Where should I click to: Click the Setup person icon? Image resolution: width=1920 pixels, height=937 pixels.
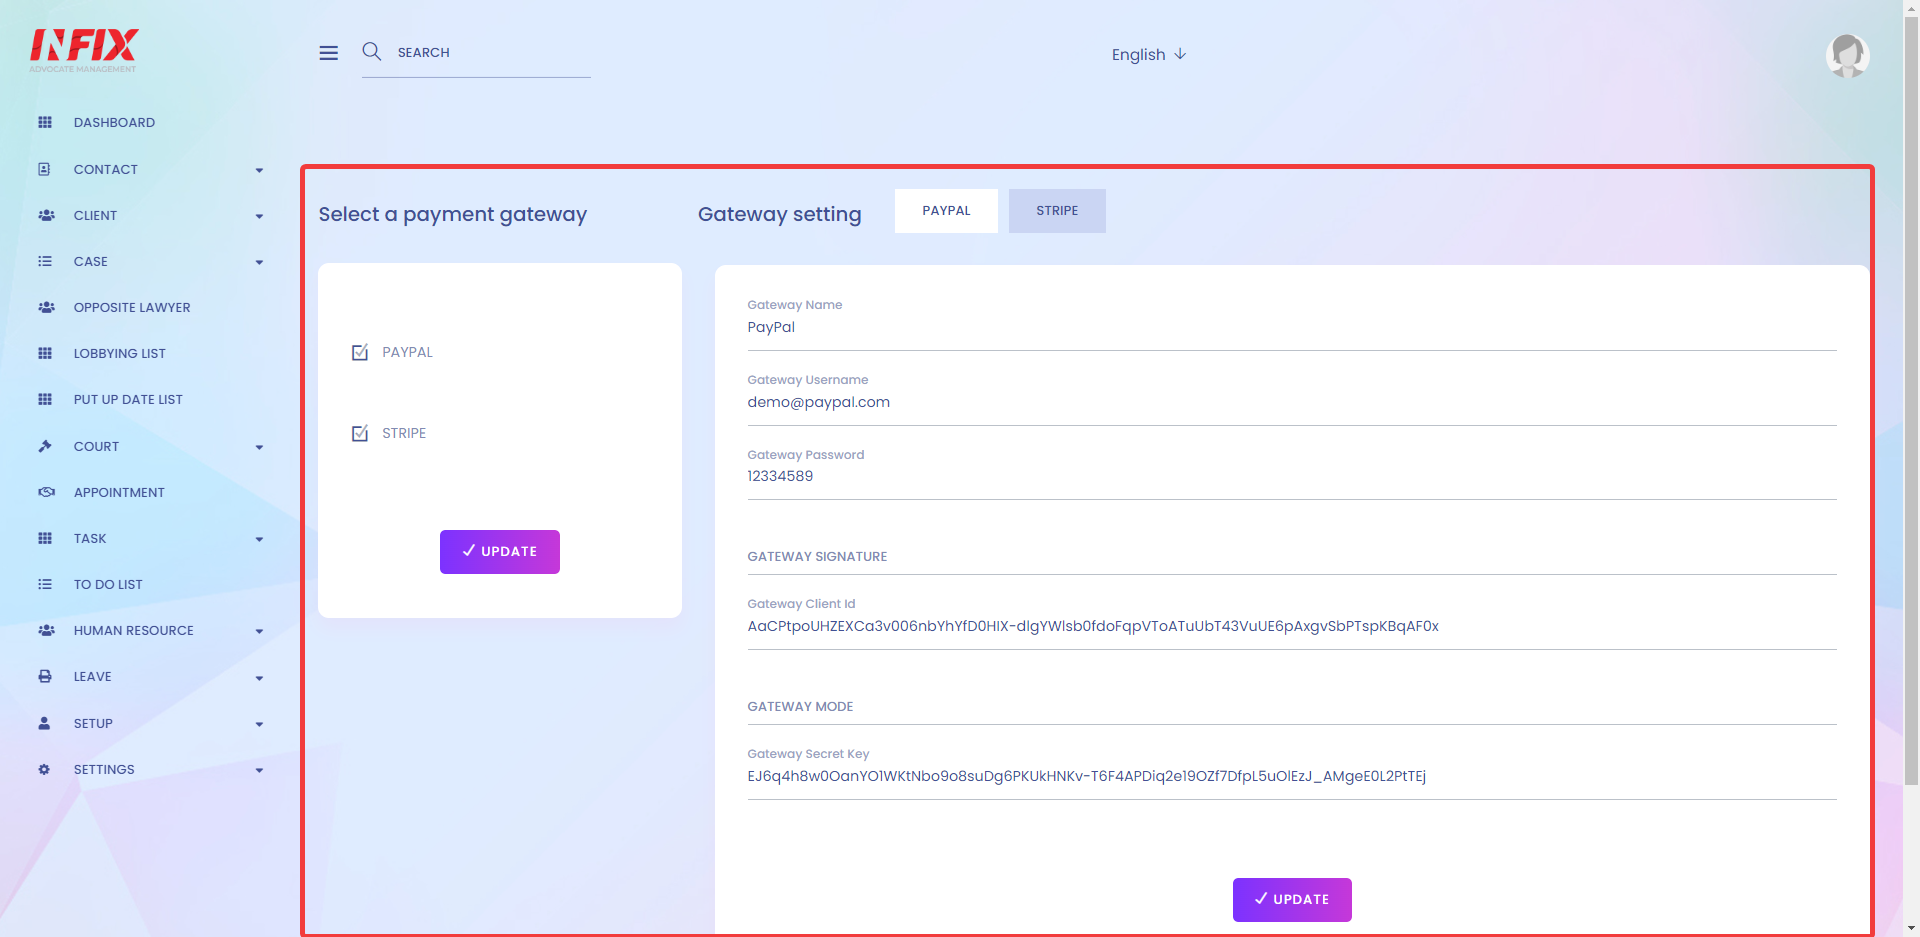[x=44, y=724]
